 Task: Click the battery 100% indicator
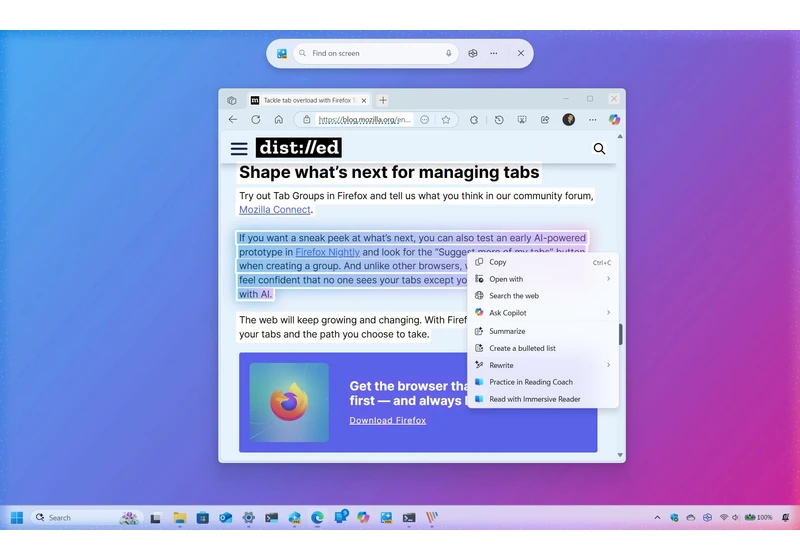pos(759,518)
